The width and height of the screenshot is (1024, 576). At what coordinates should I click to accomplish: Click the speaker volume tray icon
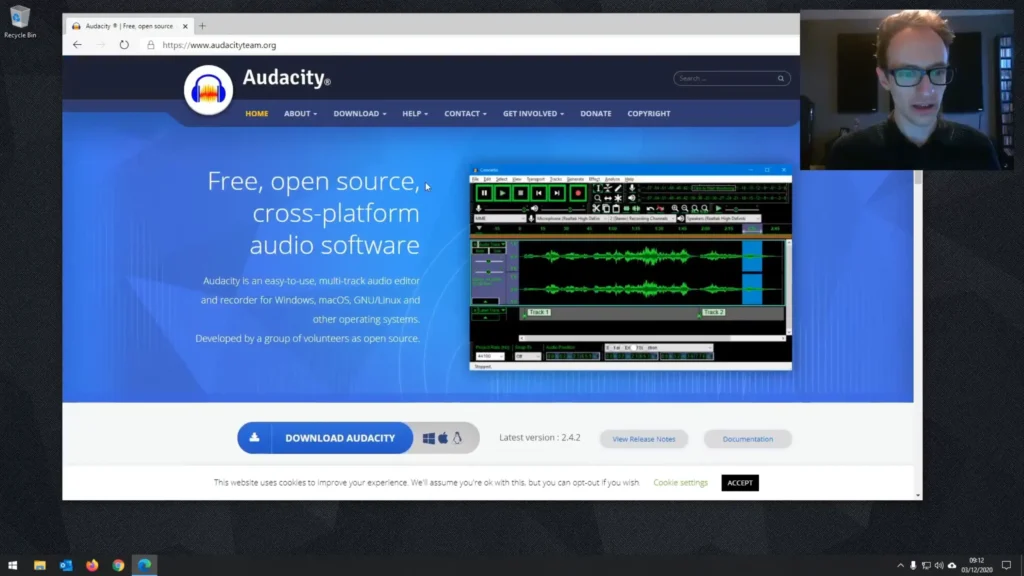point(939,566)
